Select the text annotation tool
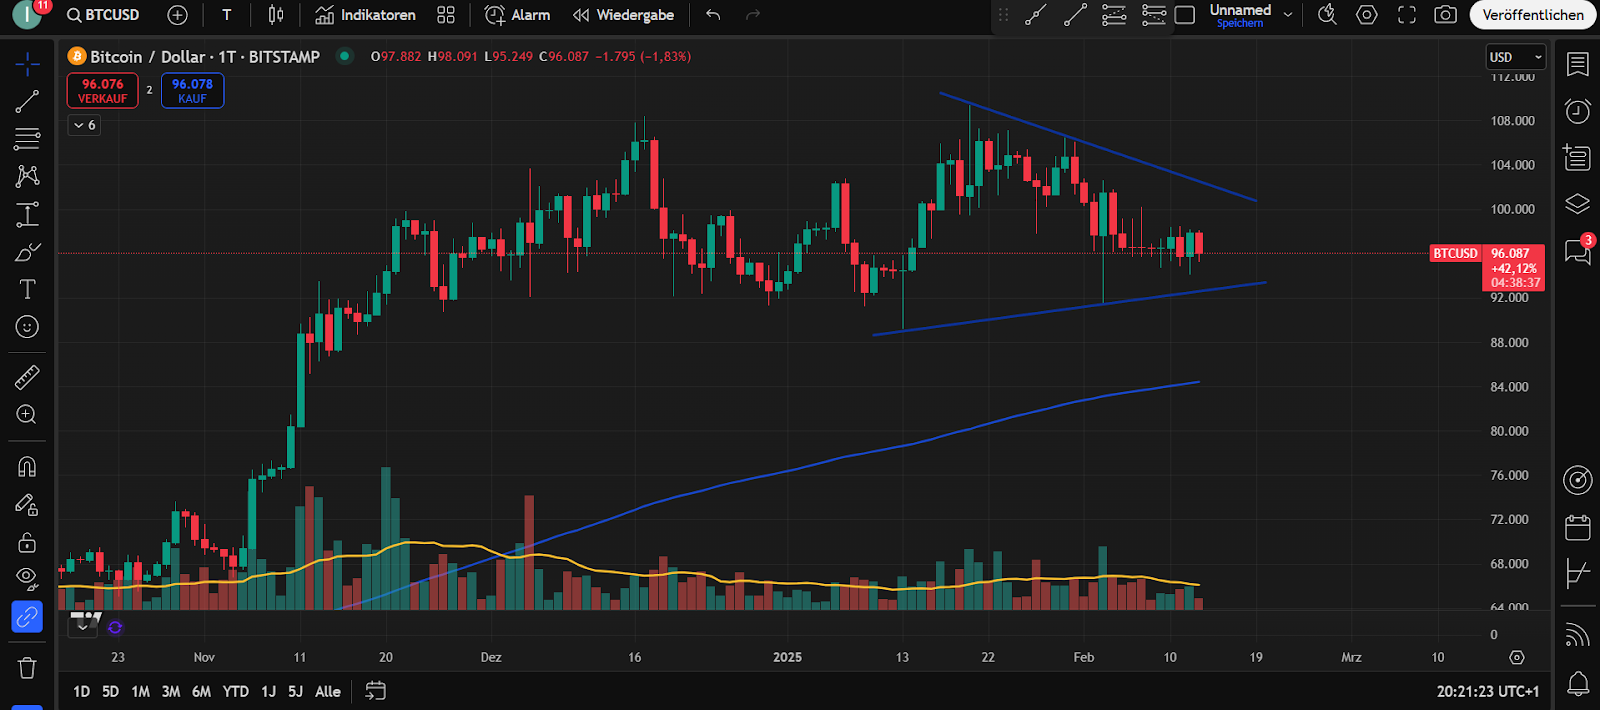 27,289
